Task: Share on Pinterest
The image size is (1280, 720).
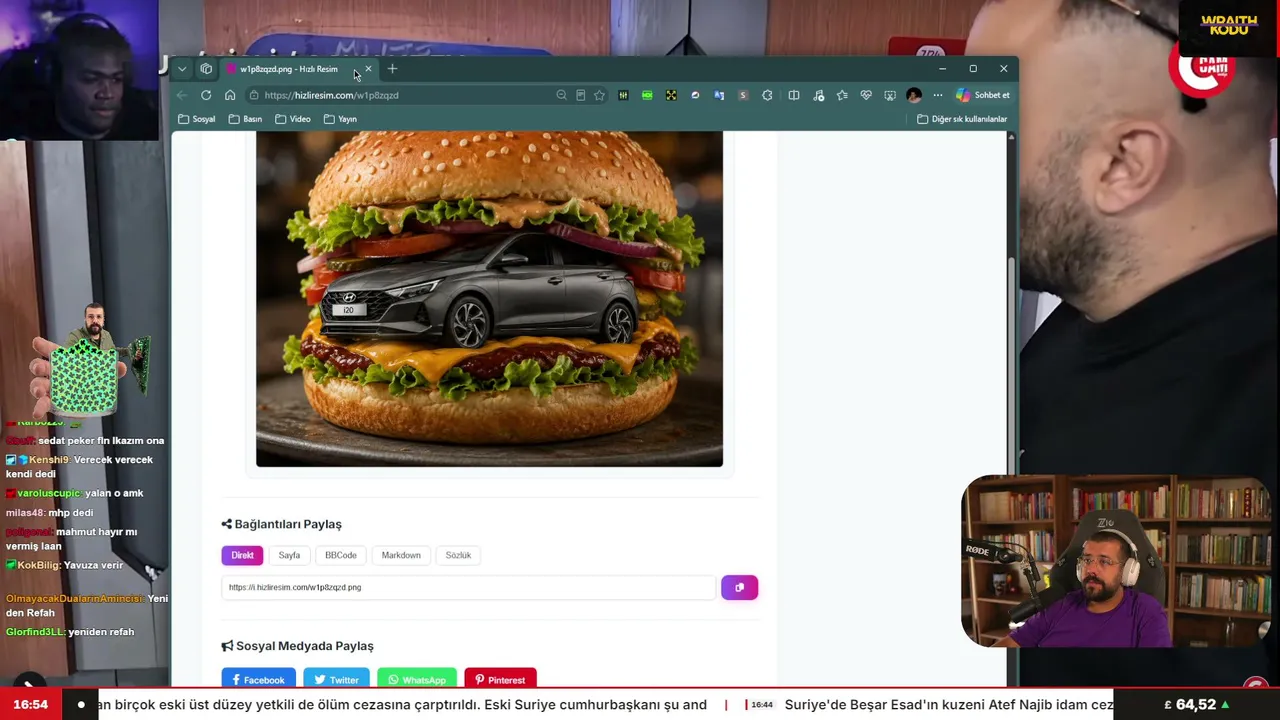Action: pos(499,679)
